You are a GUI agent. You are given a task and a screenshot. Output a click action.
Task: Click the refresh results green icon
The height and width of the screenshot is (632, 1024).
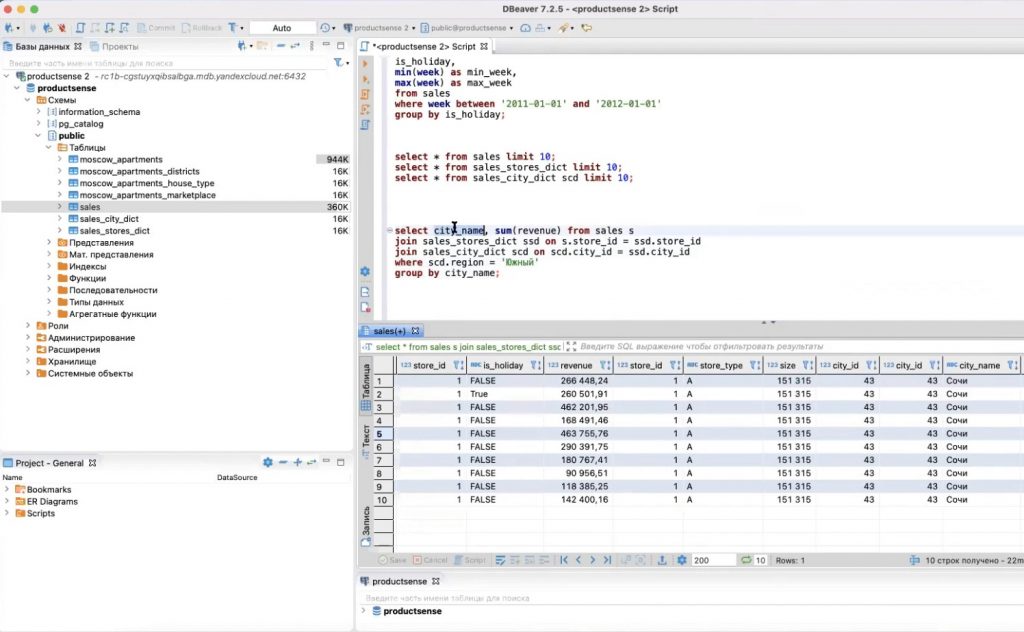point(746,560)
